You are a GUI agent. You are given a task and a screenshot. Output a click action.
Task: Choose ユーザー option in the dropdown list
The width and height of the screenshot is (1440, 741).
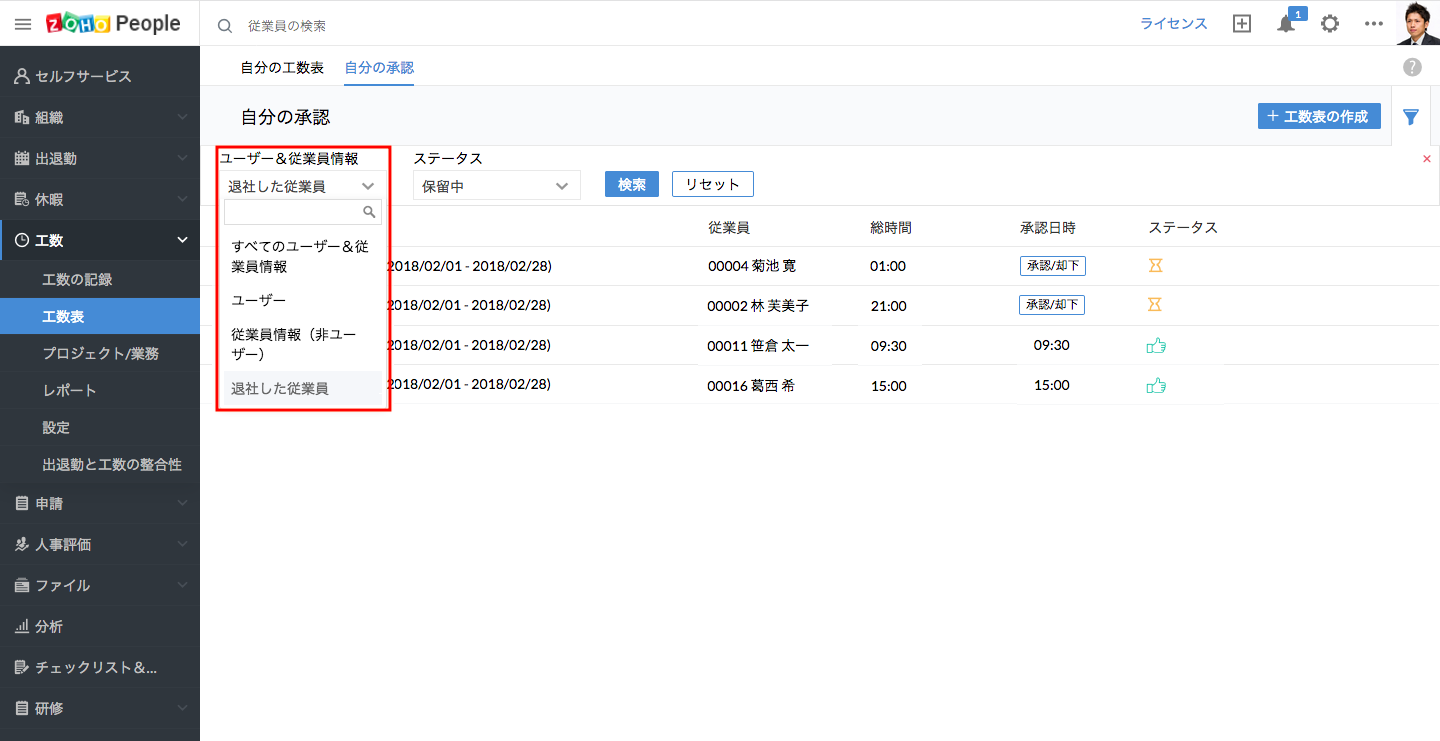258,300
